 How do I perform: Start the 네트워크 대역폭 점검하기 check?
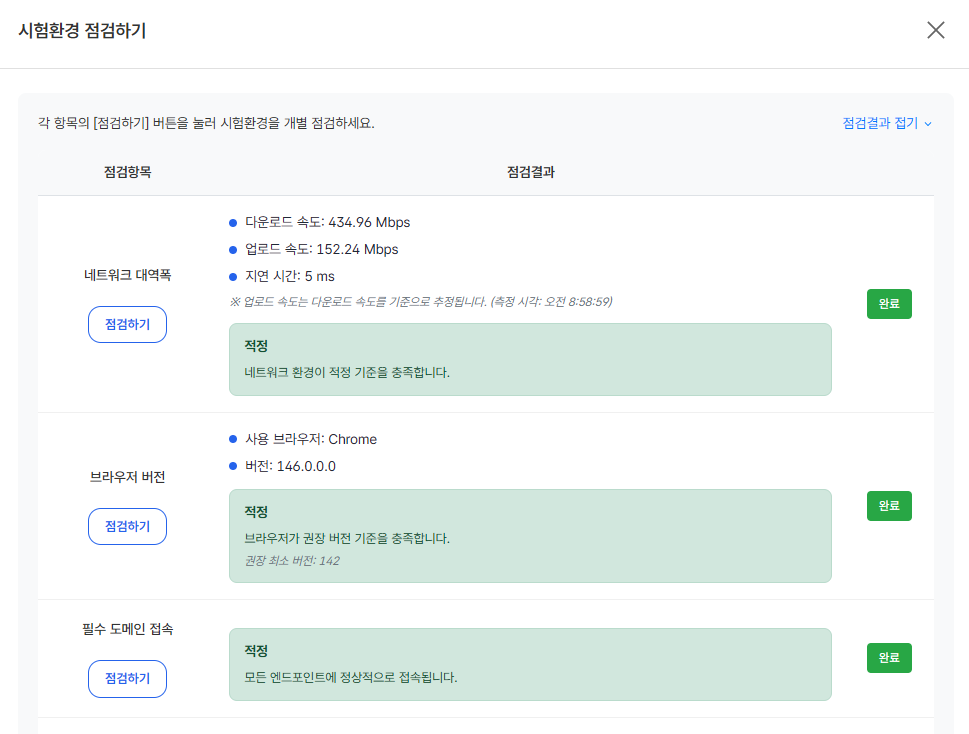pyautogui.click(x=127, y=324)
